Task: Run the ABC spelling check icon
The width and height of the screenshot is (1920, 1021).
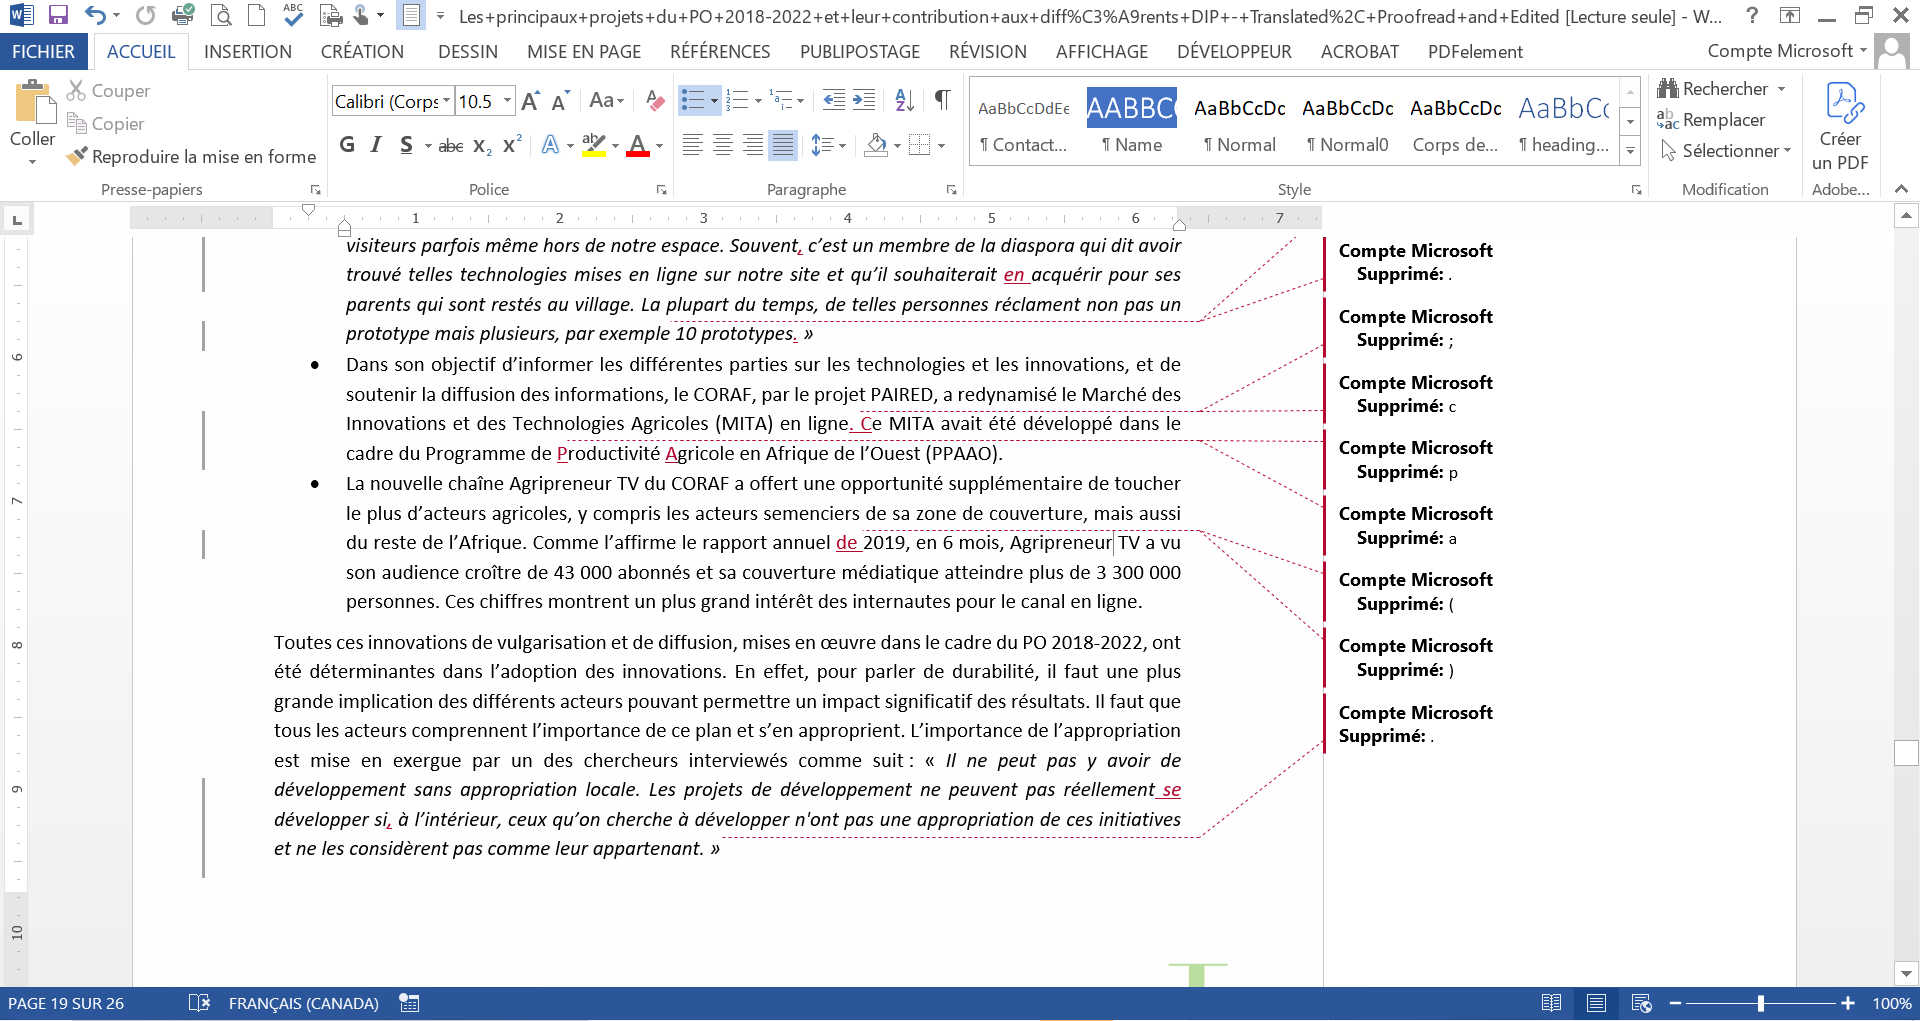Action: [x=293, y=14]
